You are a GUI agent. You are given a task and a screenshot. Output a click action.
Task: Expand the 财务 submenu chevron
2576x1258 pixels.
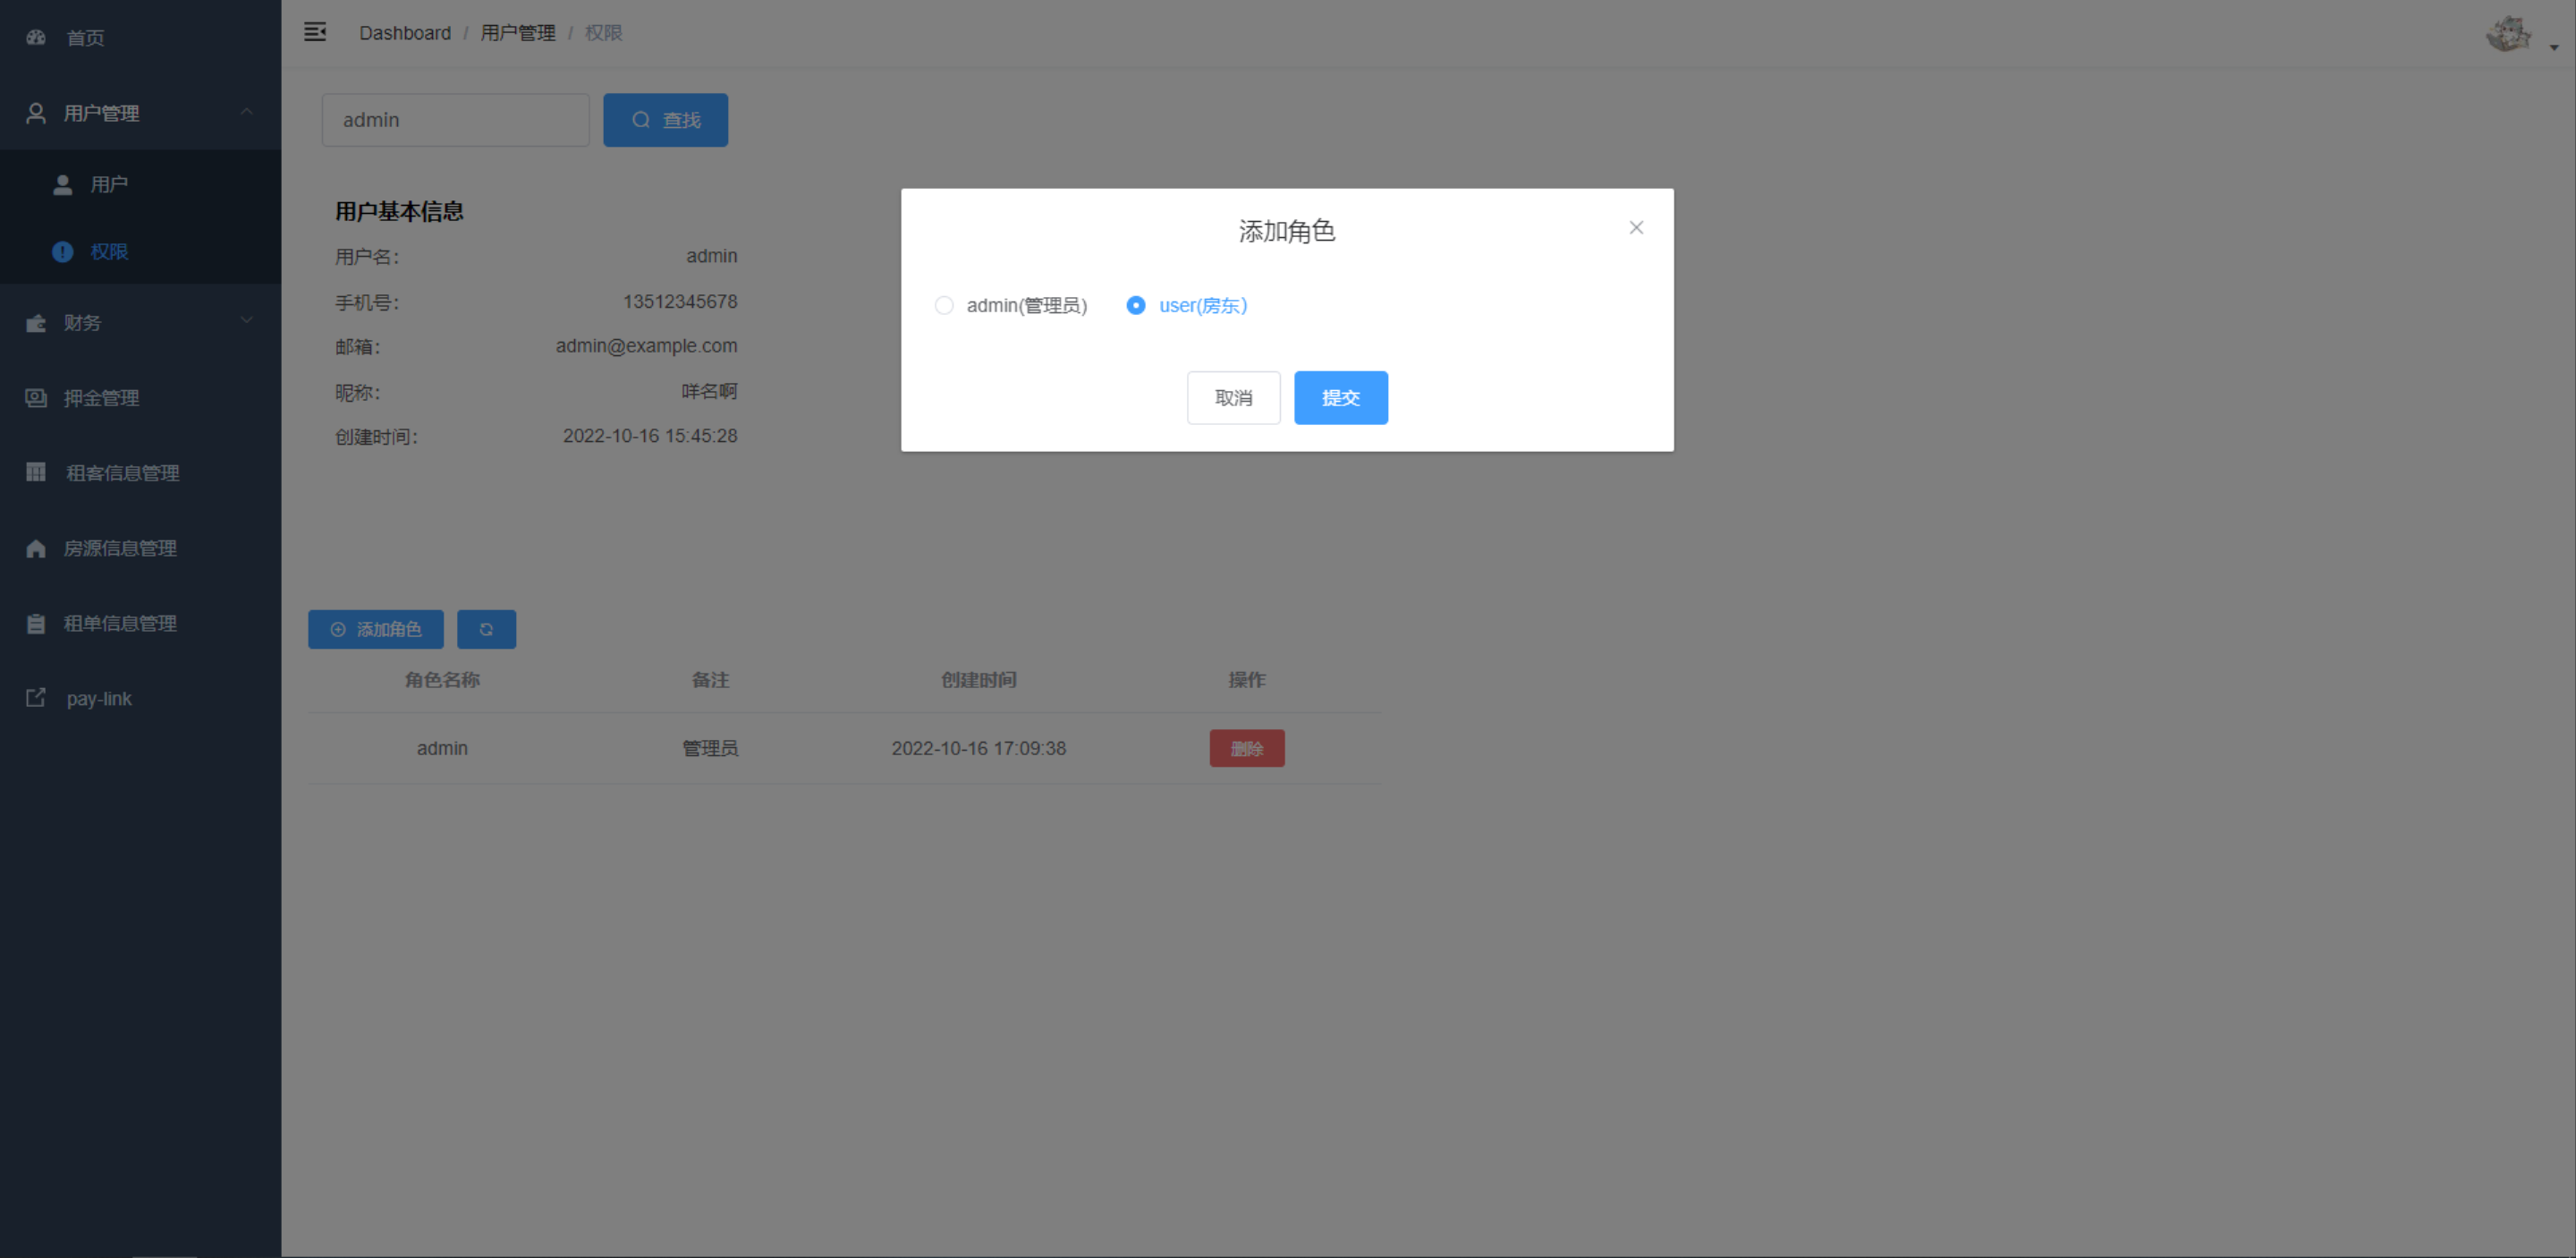pyautogui.click(x=246, y=321)
